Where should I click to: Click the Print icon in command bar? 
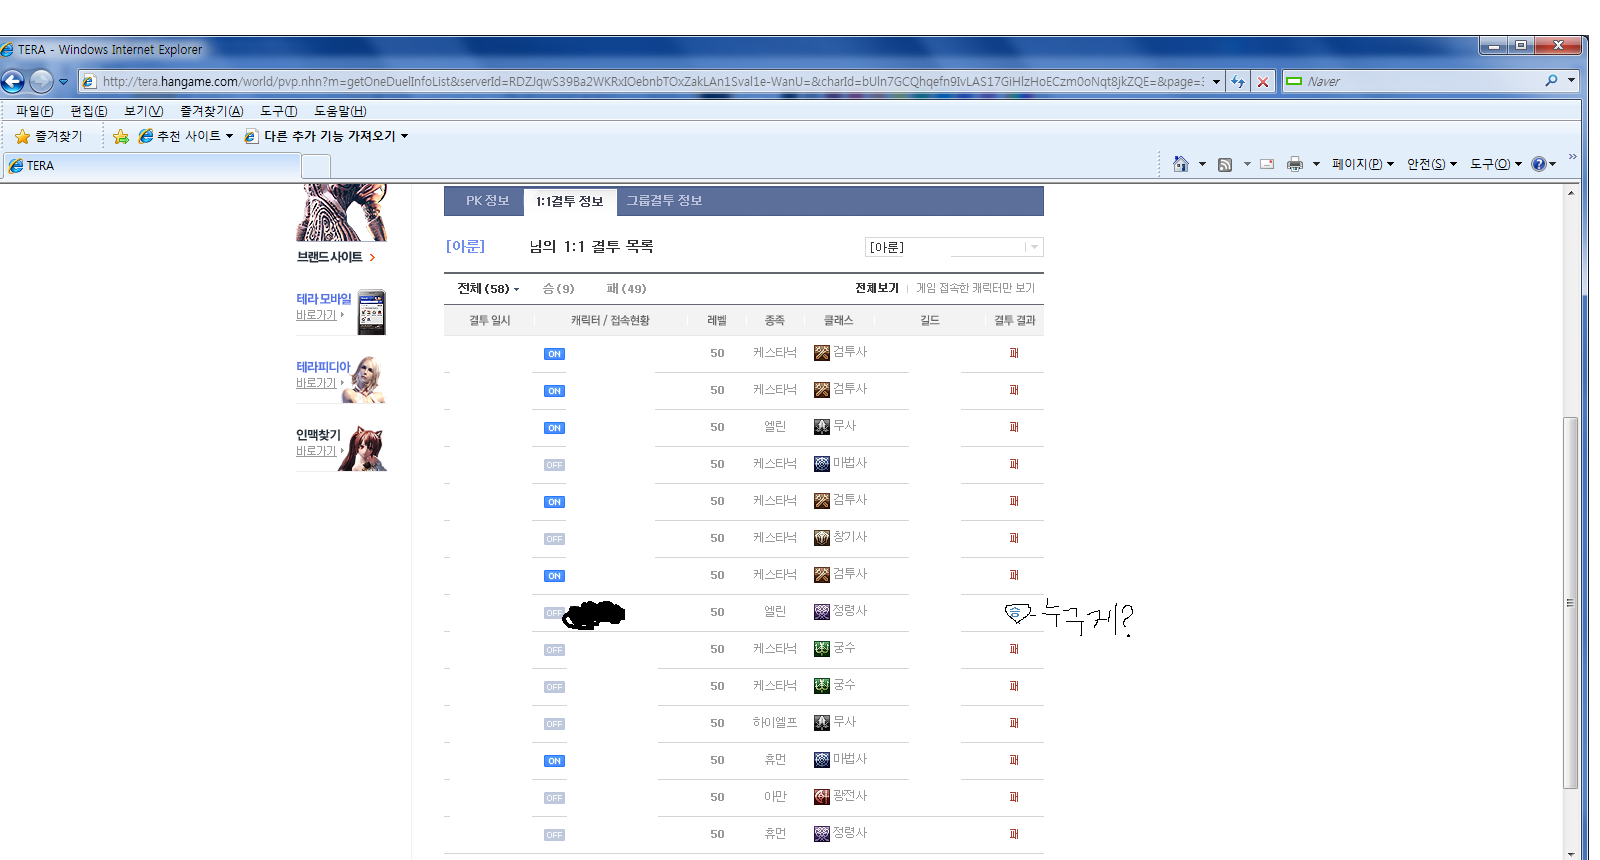pos(1295,164)
